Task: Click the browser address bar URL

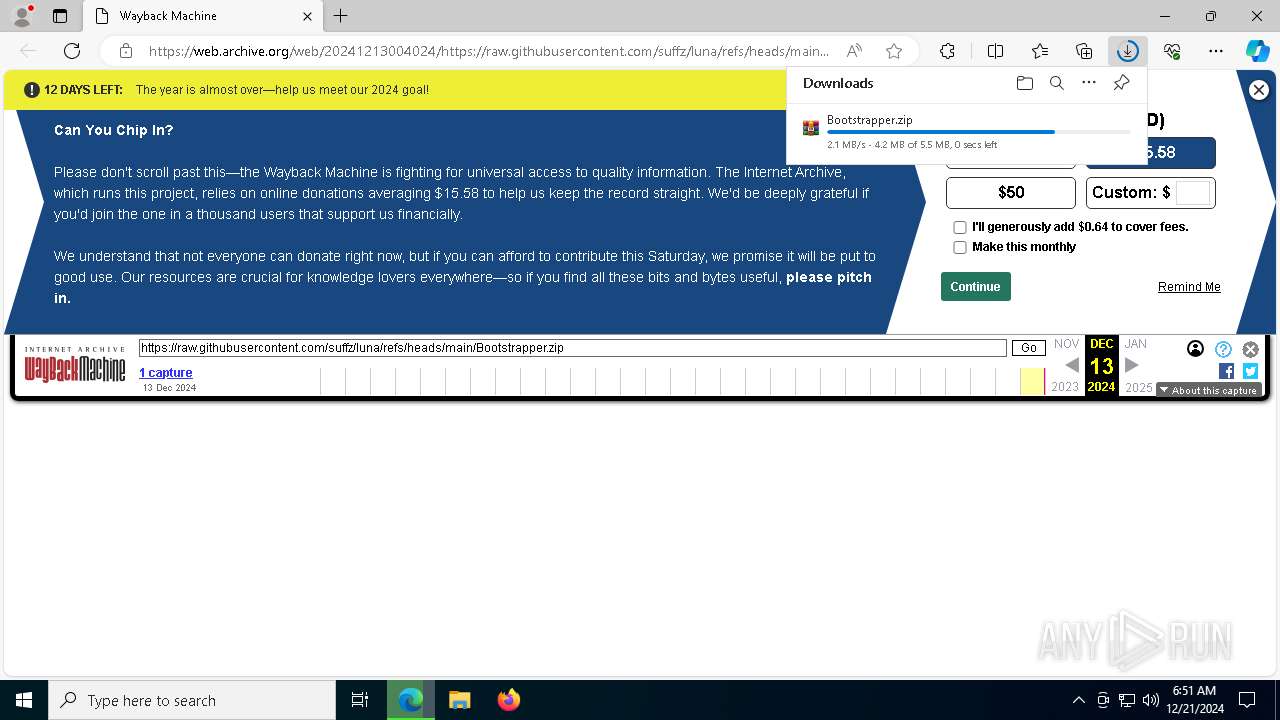Action: pos(488,51)
